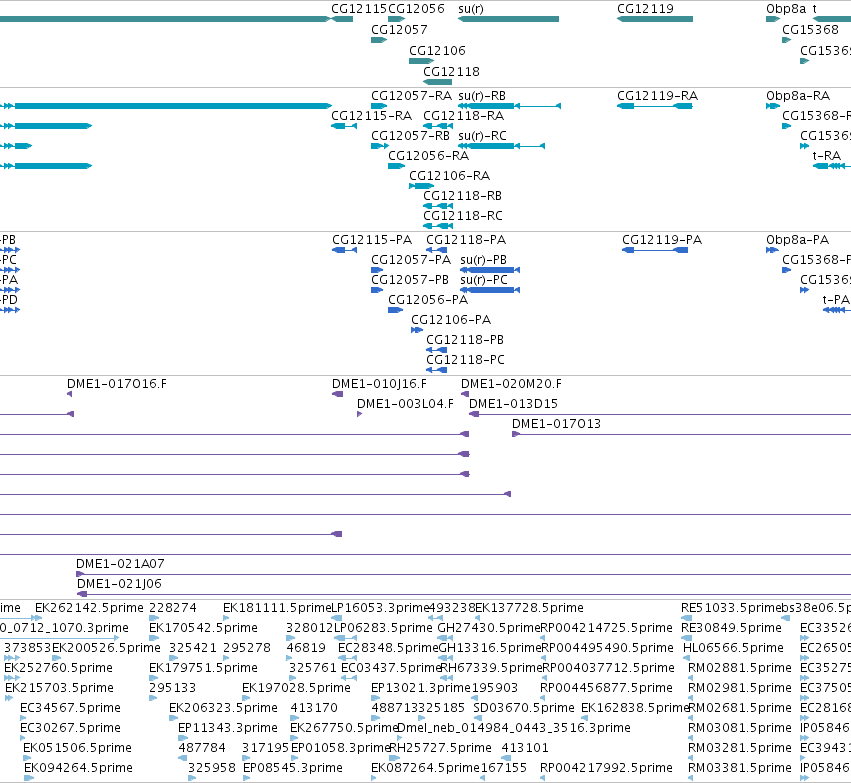The height and width of the screenshot is (783, 851).
Task: Select the su(r)-RB transcript label
Action: pyautogui.click(x=482, y=96)
